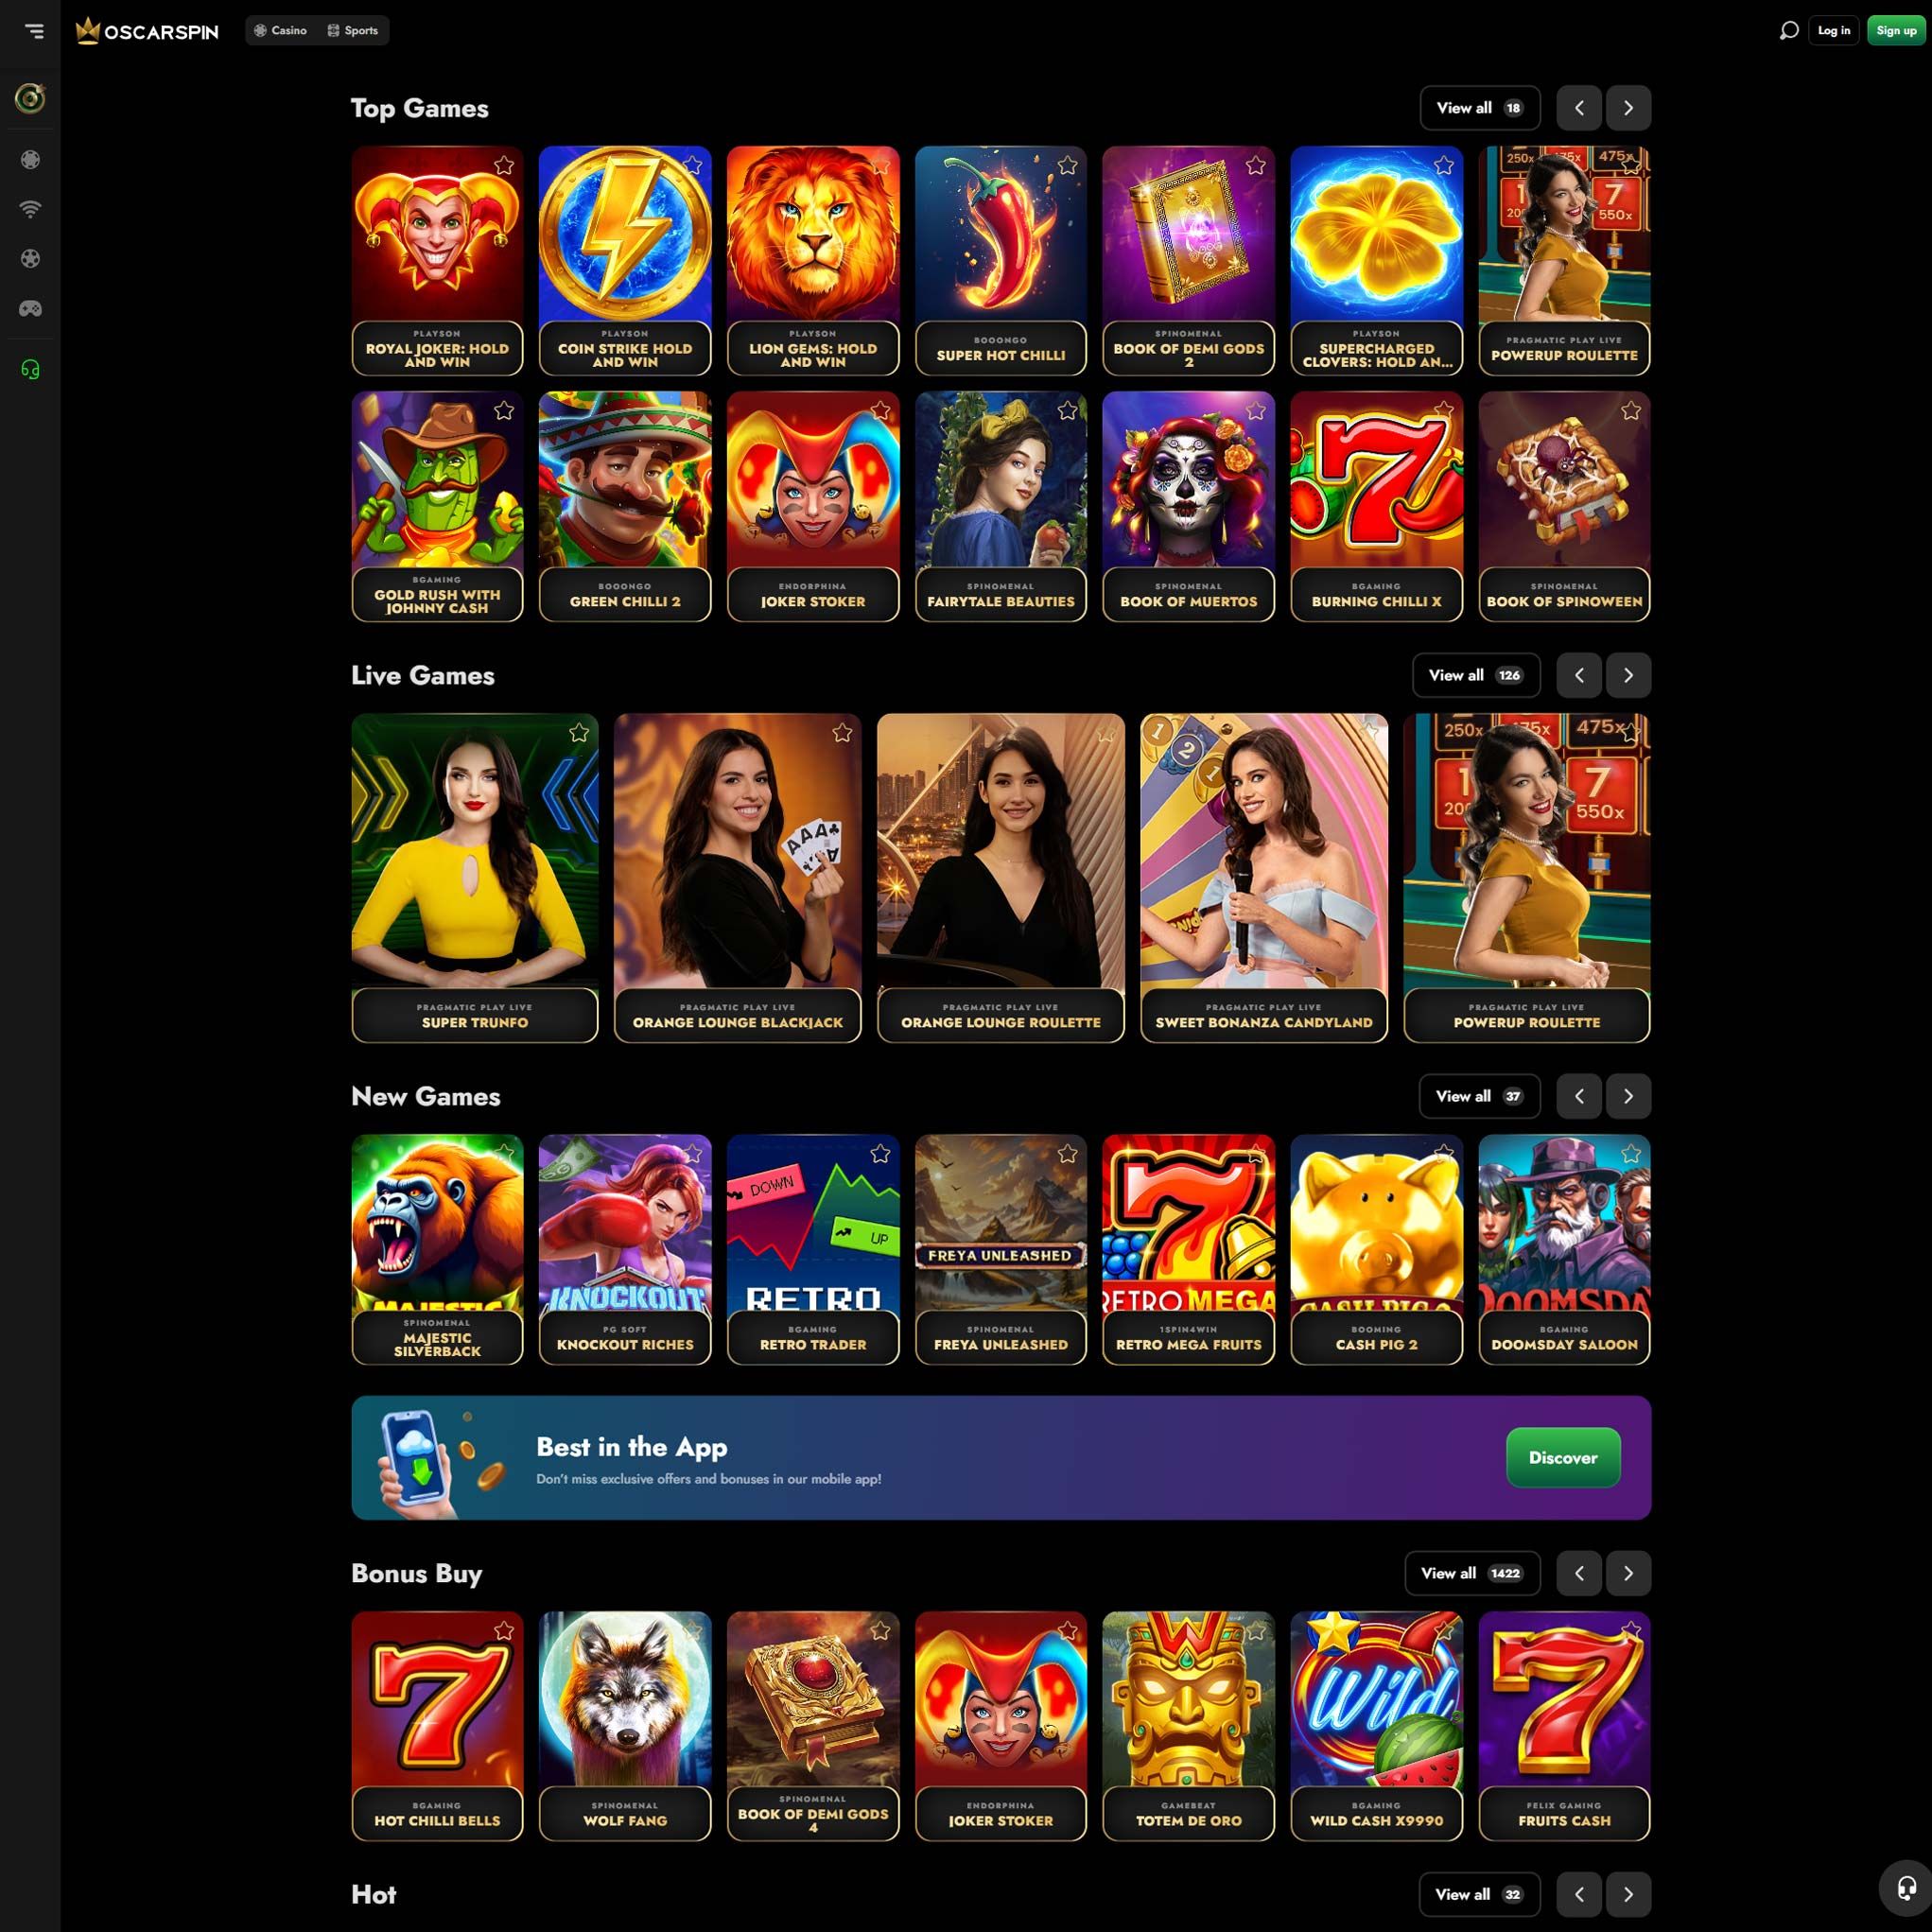The image size is (1932, 1932).
Task: Open the gamepad sidebar icon
Action: click(x=30, y=309)
